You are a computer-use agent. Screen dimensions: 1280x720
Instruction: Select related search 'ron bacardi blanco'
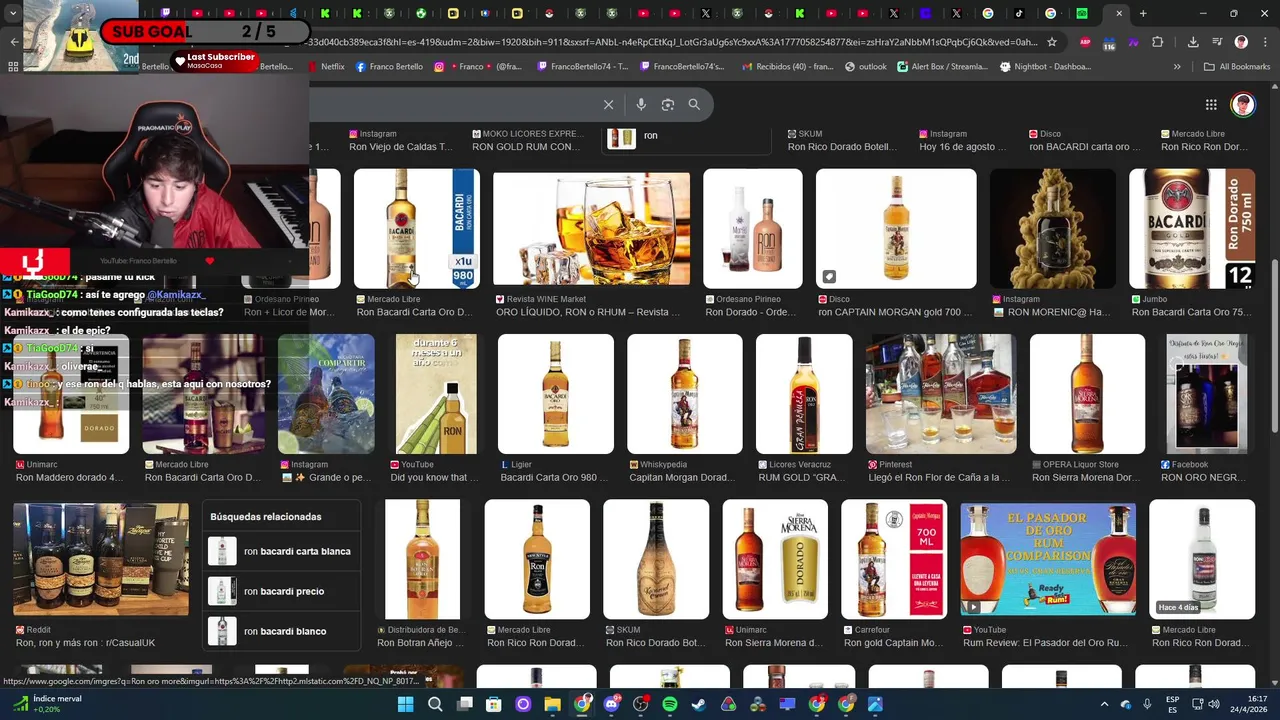click(282, 631)
